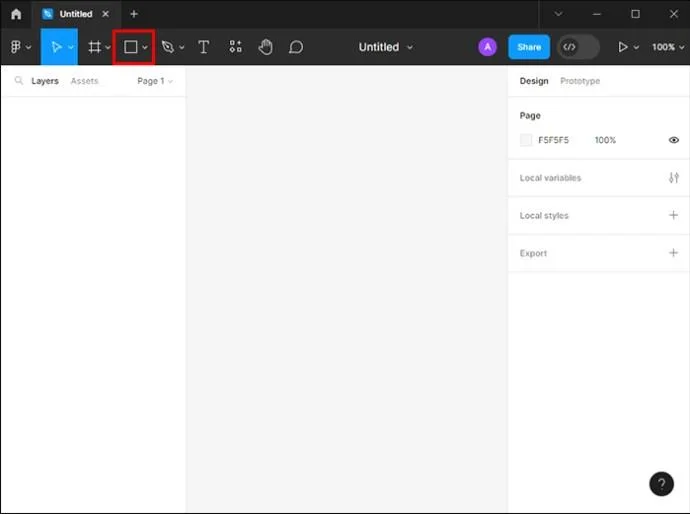The width and height of the screenshot is (690, 514).
Task: Open a new tab with plus
Action: tap(134, 14)
